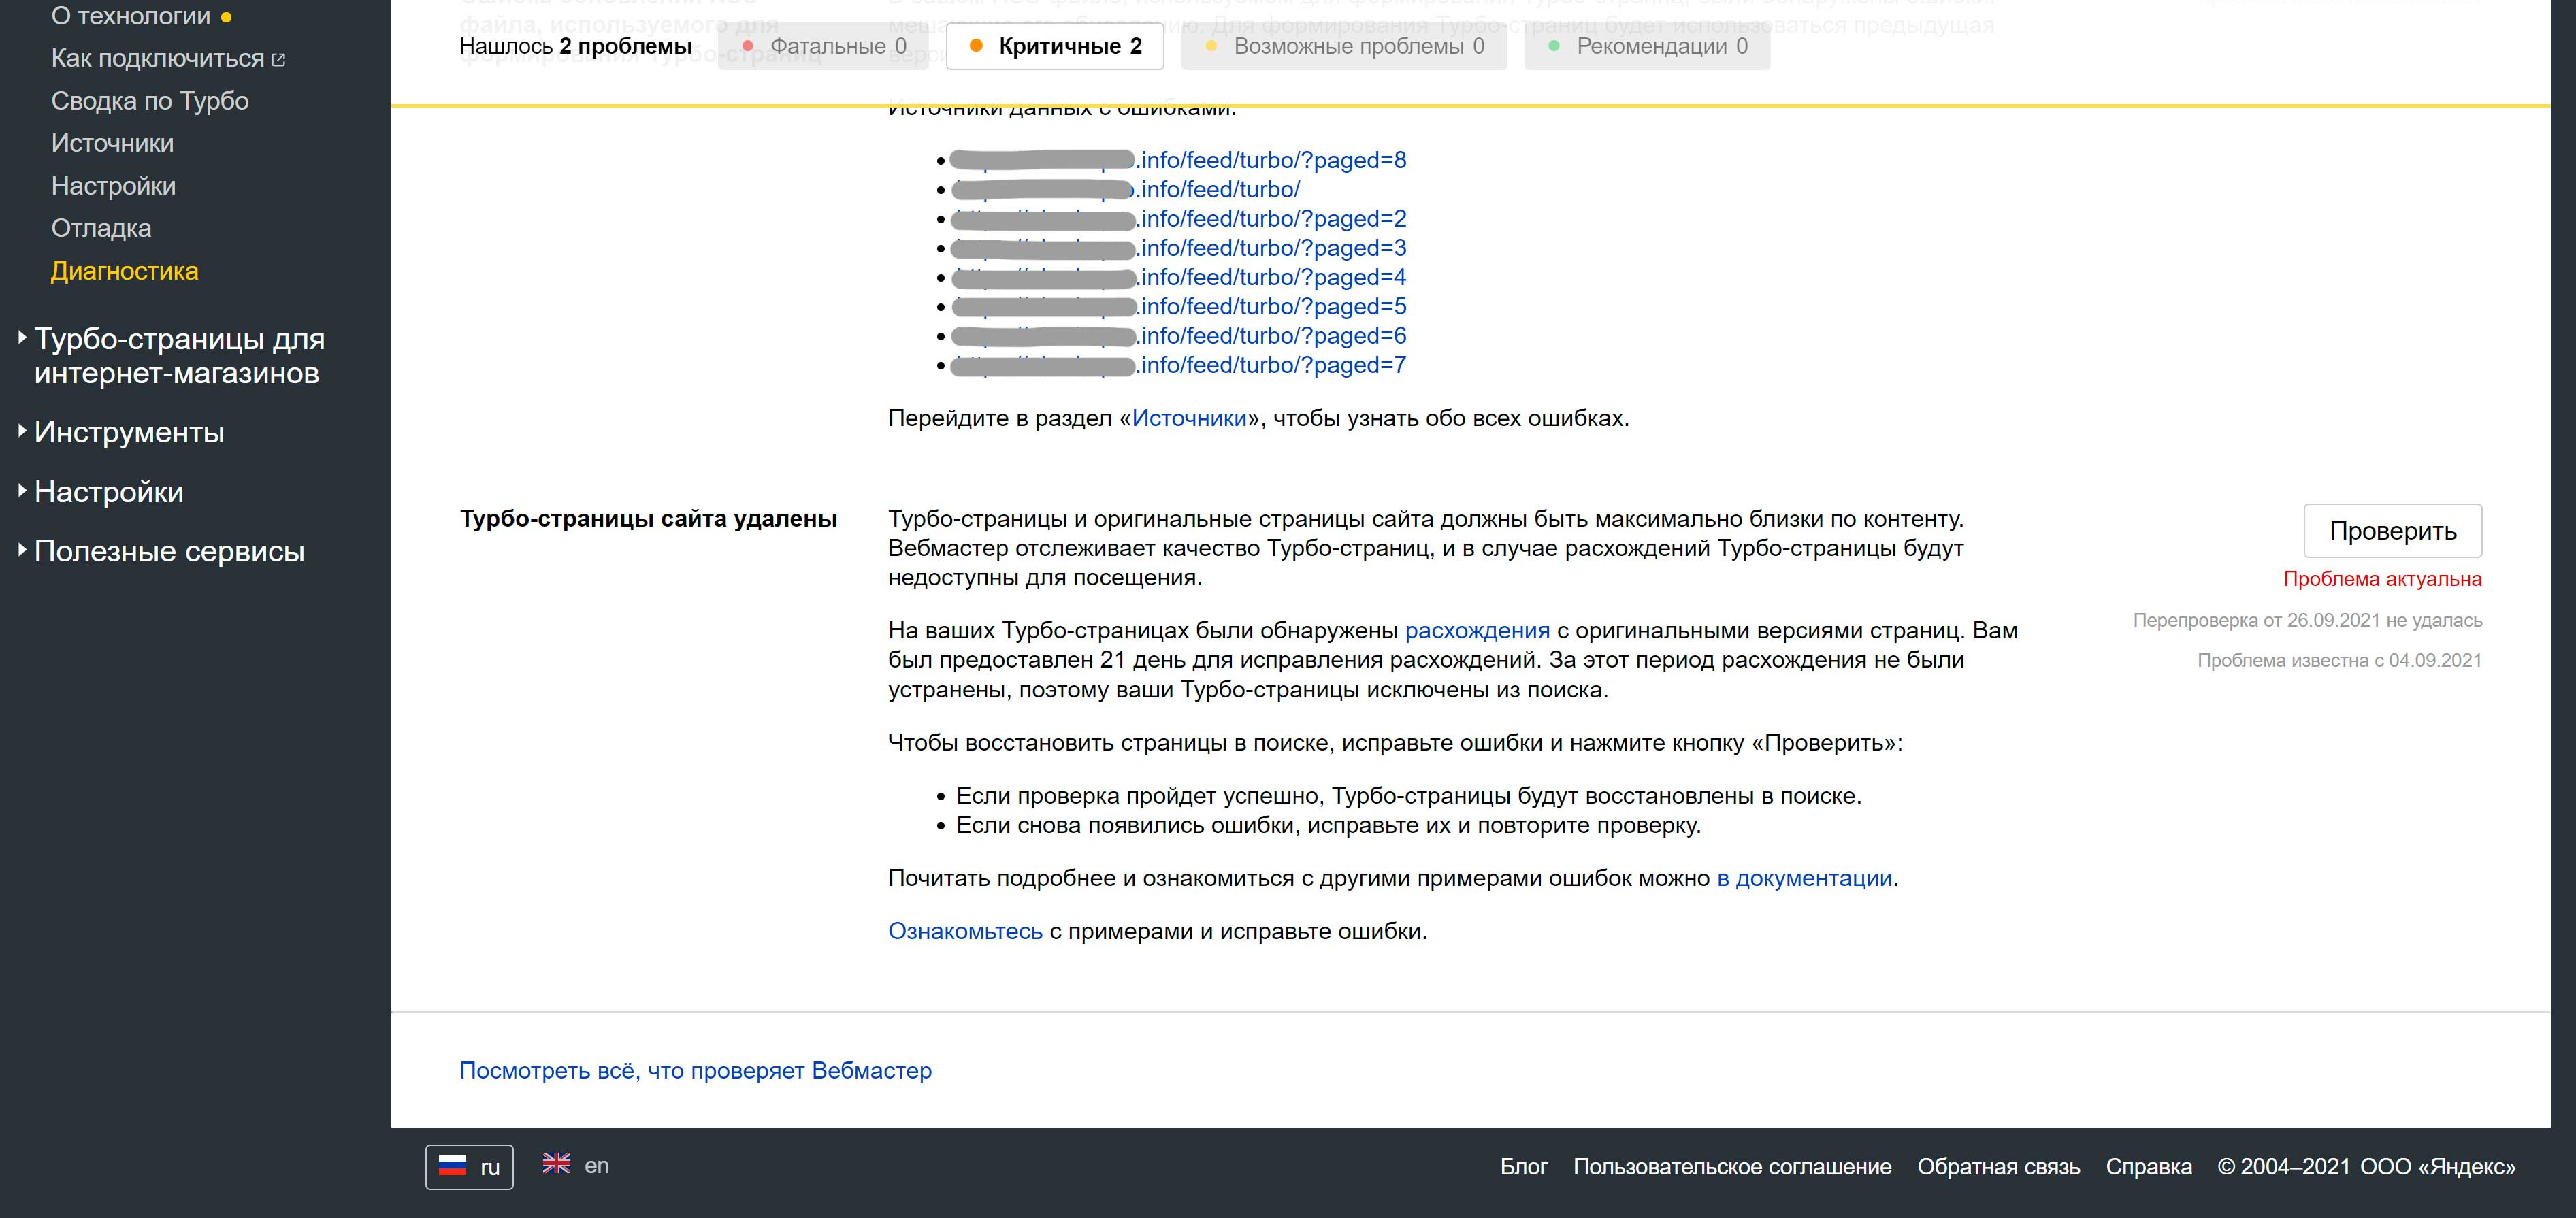Click the Russian flag language icon
This screenshot has height=1218, width=2576.
click(453, 1166)
